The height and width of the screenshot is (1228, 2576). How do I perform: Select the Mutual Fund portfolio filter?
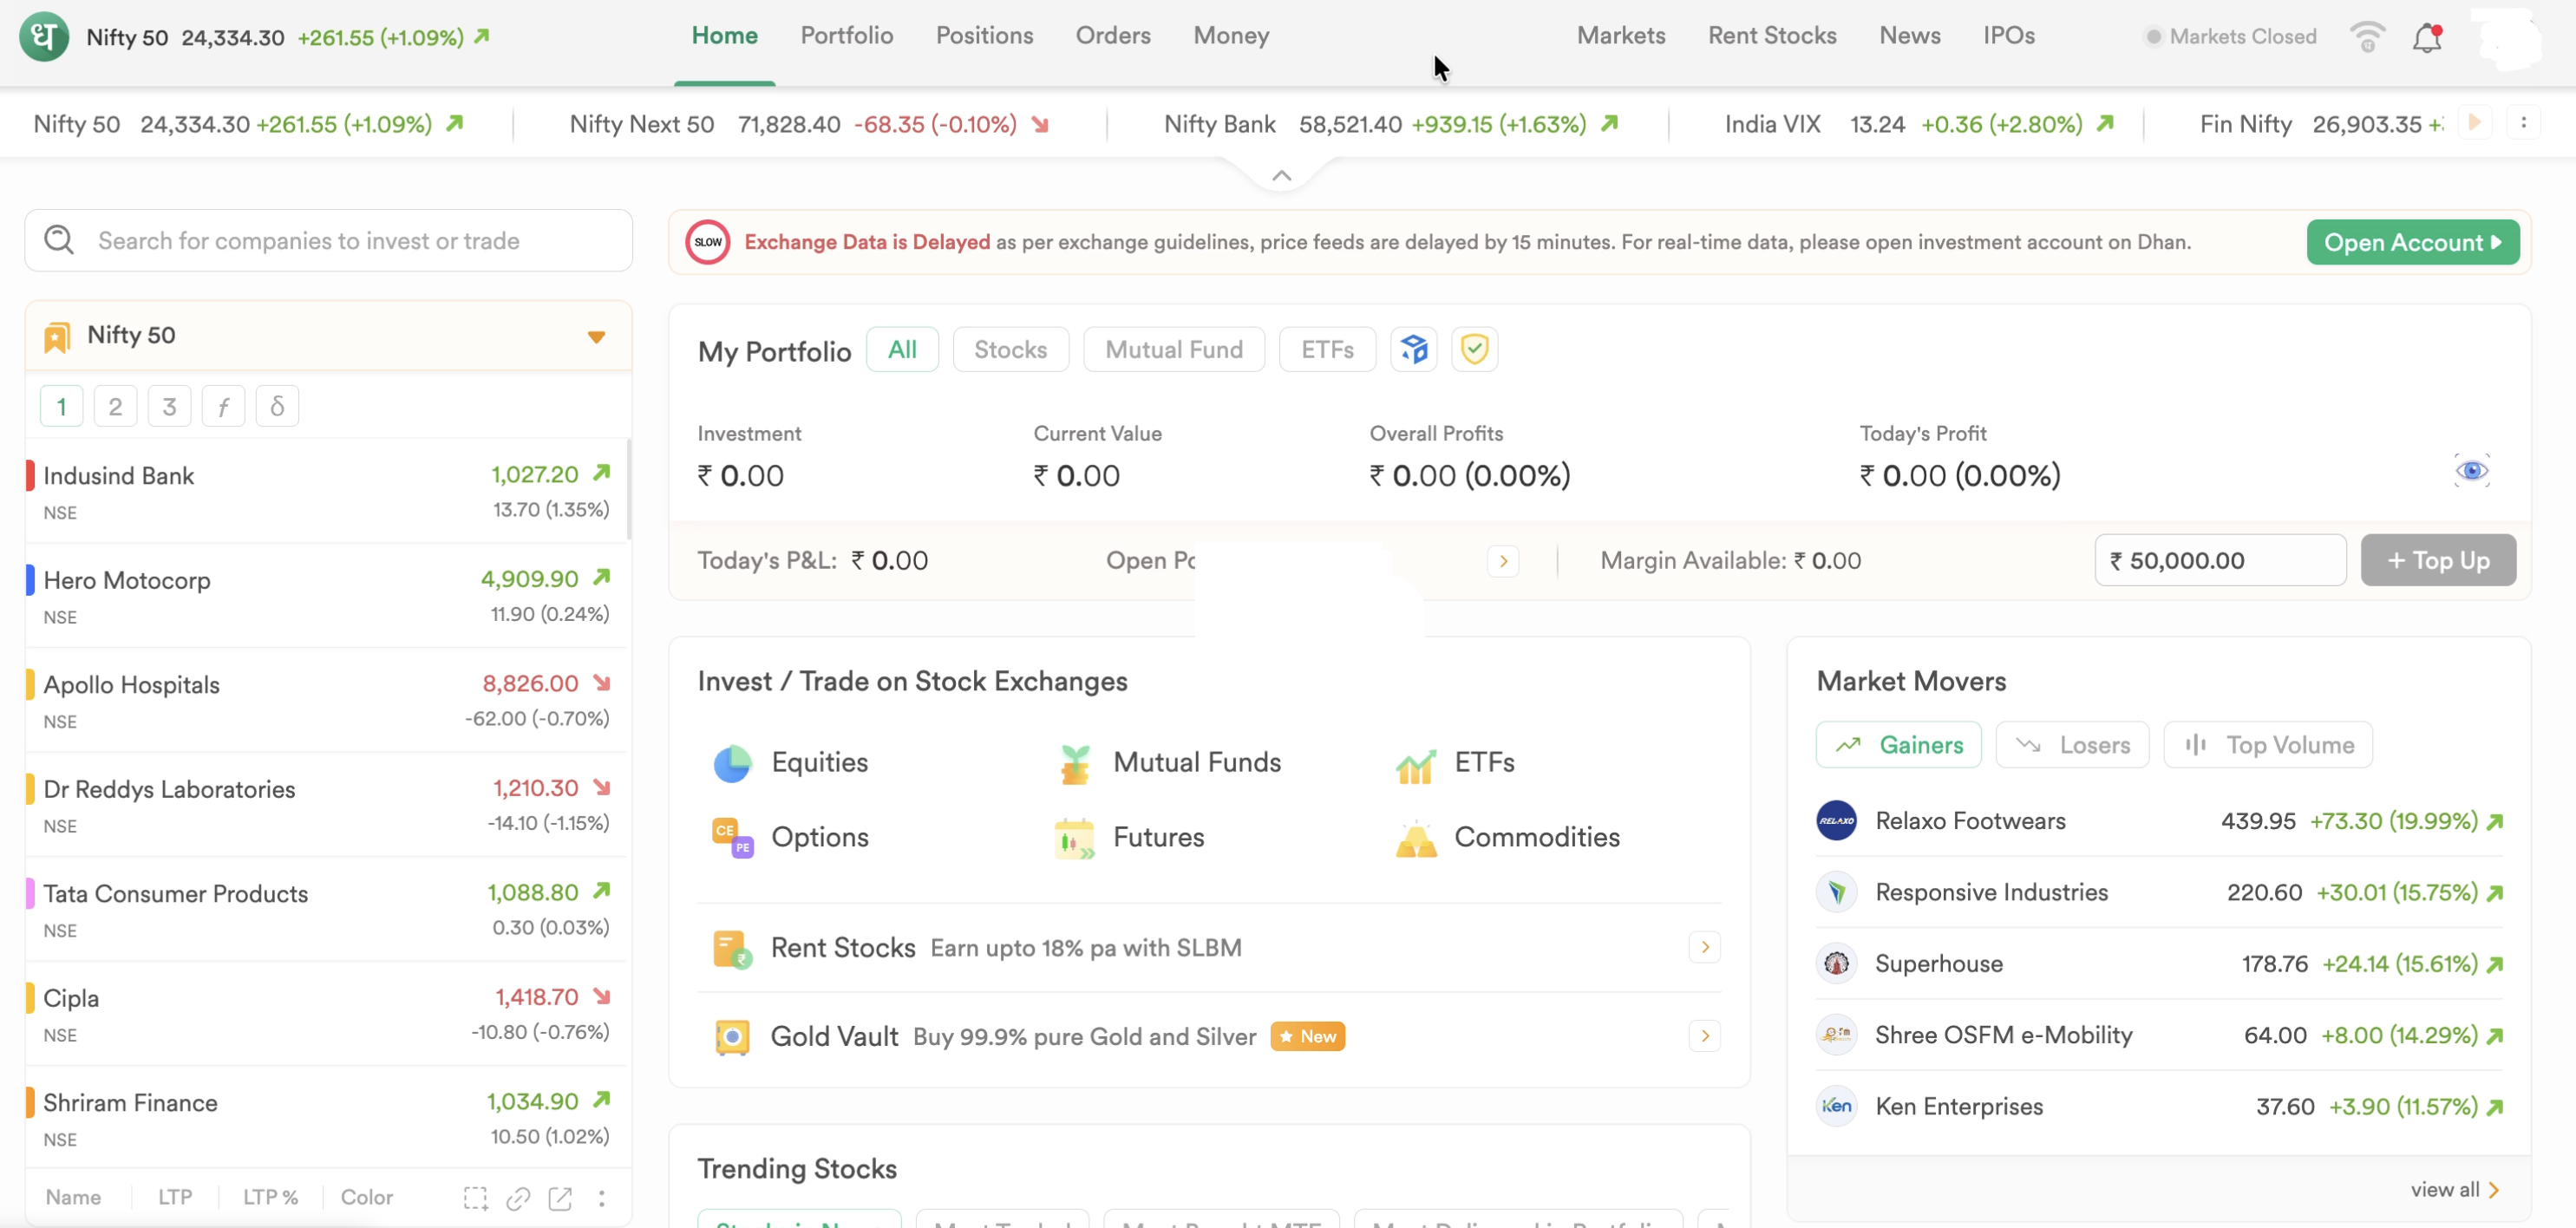point(1174,349)
